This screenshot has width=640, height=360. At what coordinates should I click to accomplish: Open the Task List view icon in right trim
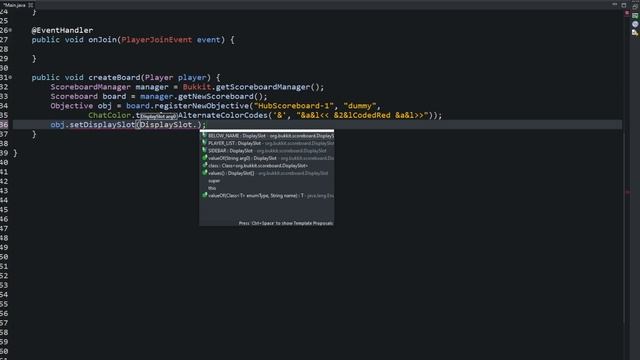pos(635,16)
